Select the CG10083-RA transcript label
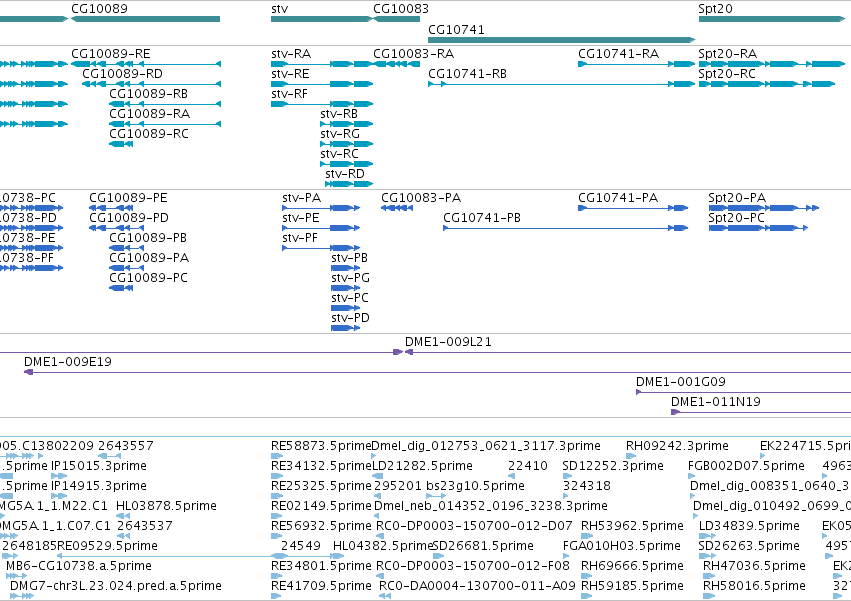The width and height of the screenshot is (851, 601). tap(414, 54)
